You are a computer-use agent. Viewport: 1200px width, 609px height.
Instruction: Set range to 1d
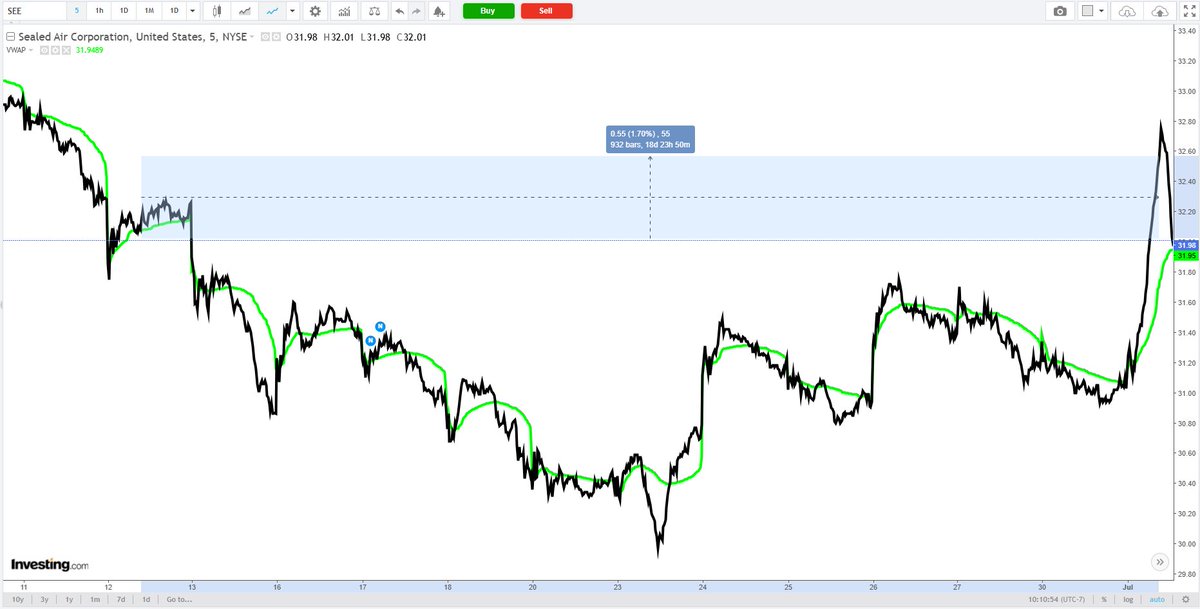(146, 600)
